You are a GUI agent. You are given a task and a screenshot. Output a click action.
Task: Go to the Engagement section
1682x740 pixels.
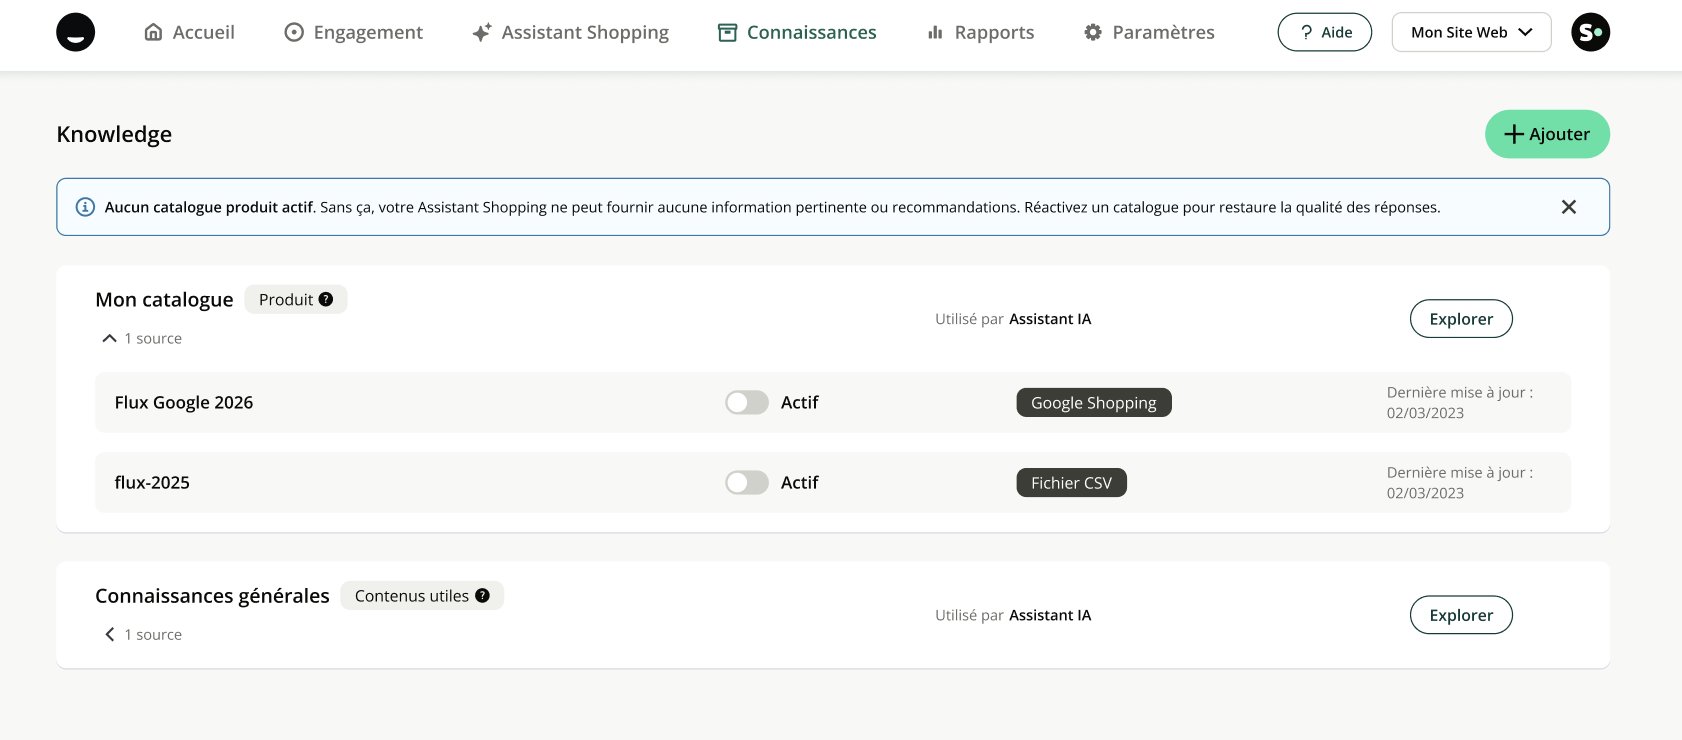pos(354,32)
